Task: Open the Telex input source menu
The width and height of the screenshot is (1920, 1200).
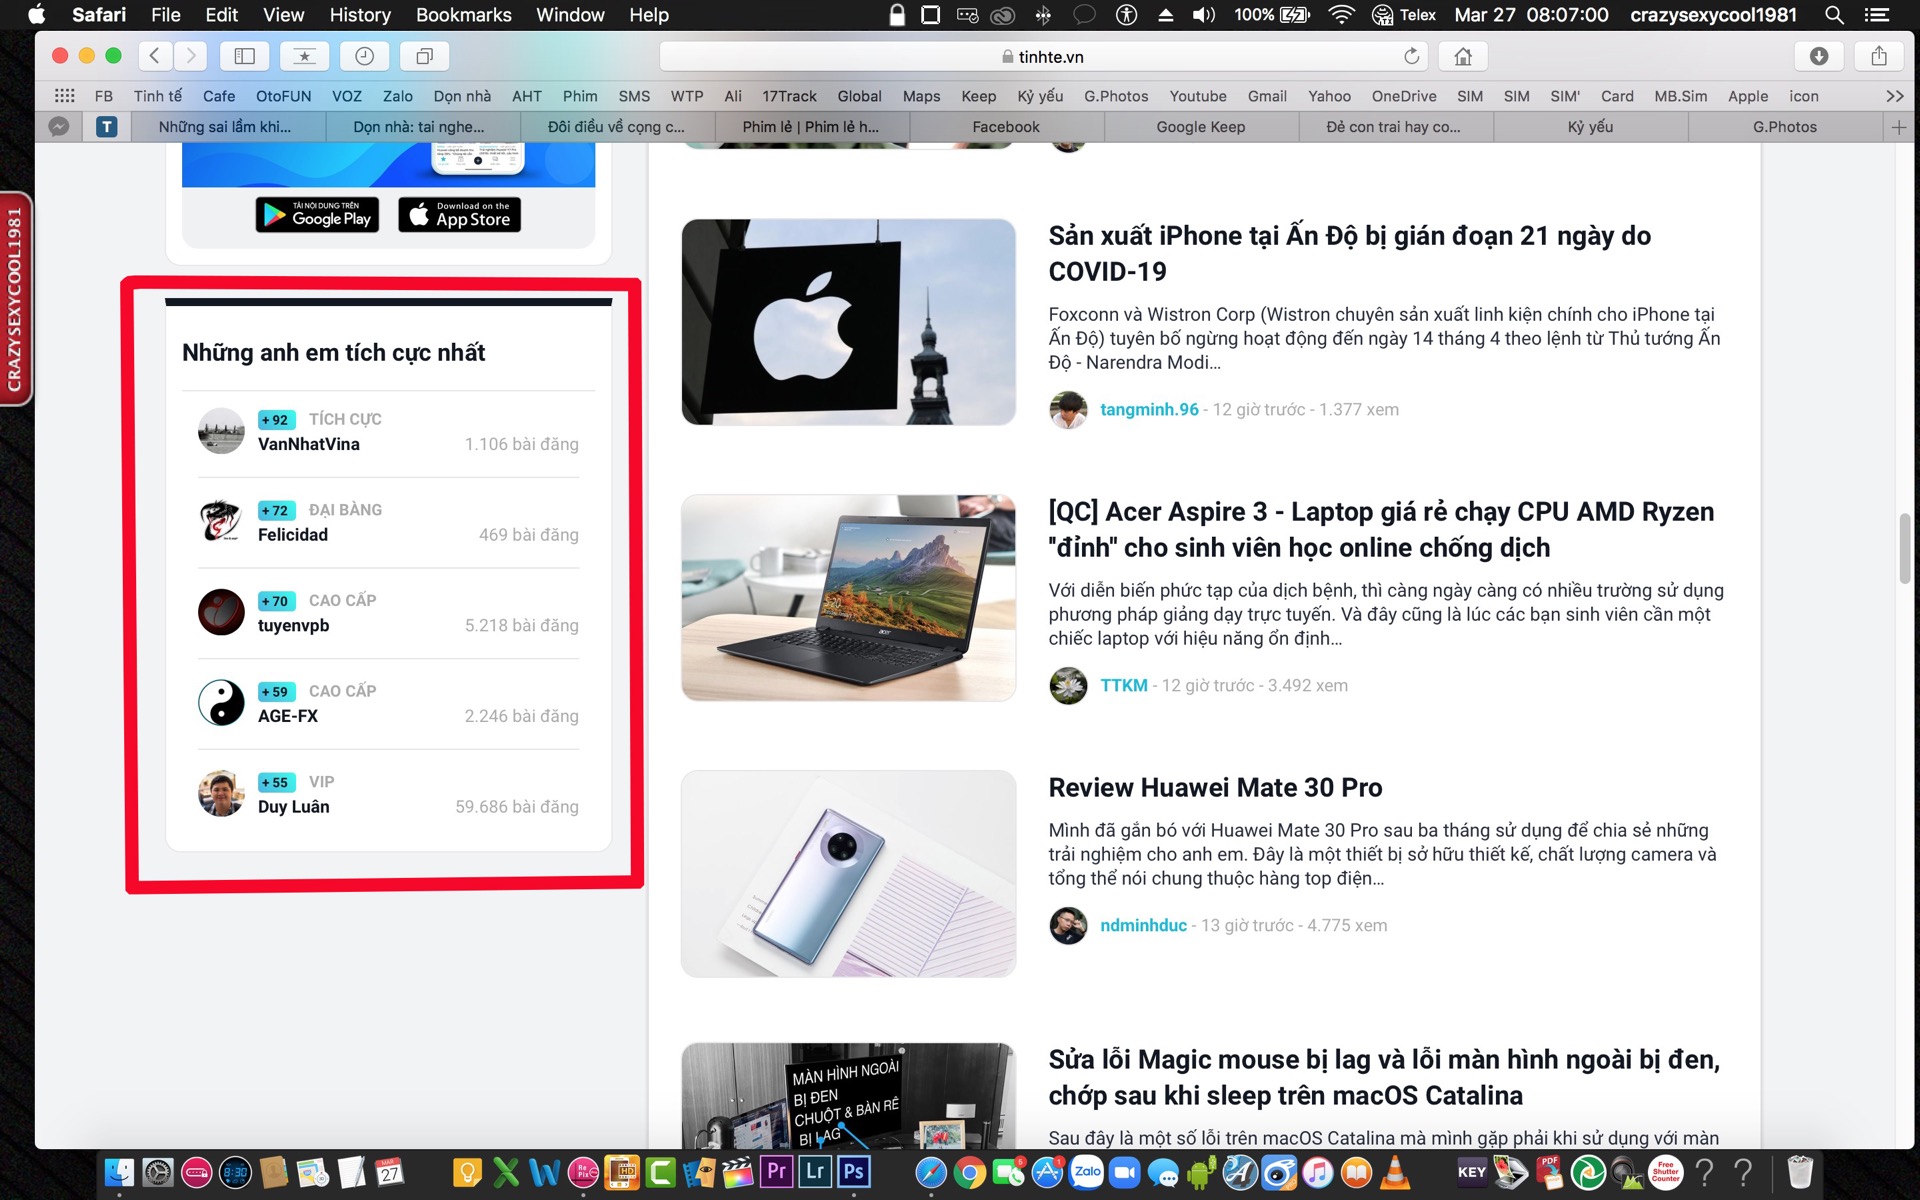Action: click(1404, 15)
